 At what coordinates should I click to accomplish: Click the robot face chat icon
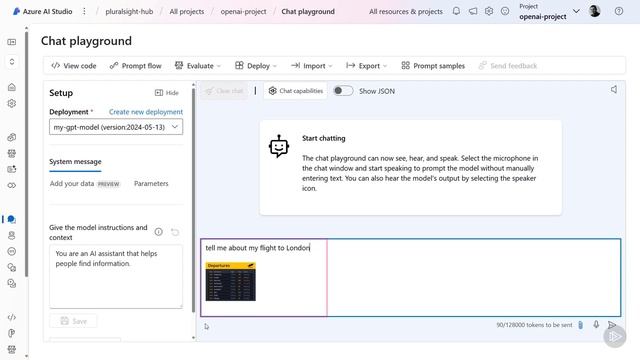tap(279, 146)
